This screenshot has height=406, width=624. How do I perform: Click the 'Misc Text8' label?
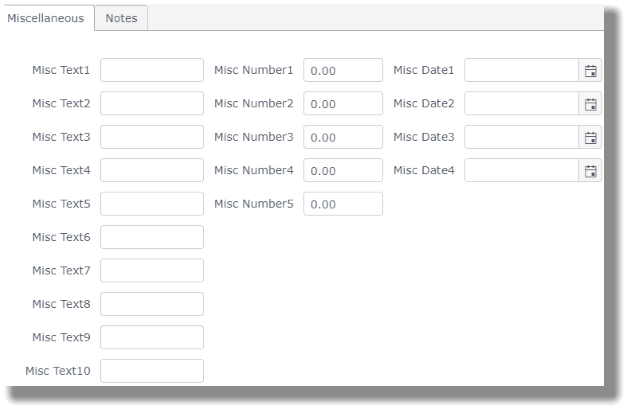tap(61, 304)
